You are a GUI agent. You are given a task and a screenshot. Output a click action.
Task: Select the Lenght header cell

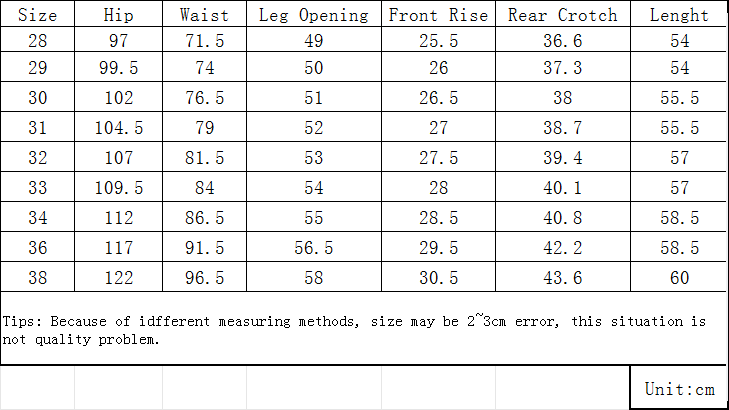click(678, 14)
